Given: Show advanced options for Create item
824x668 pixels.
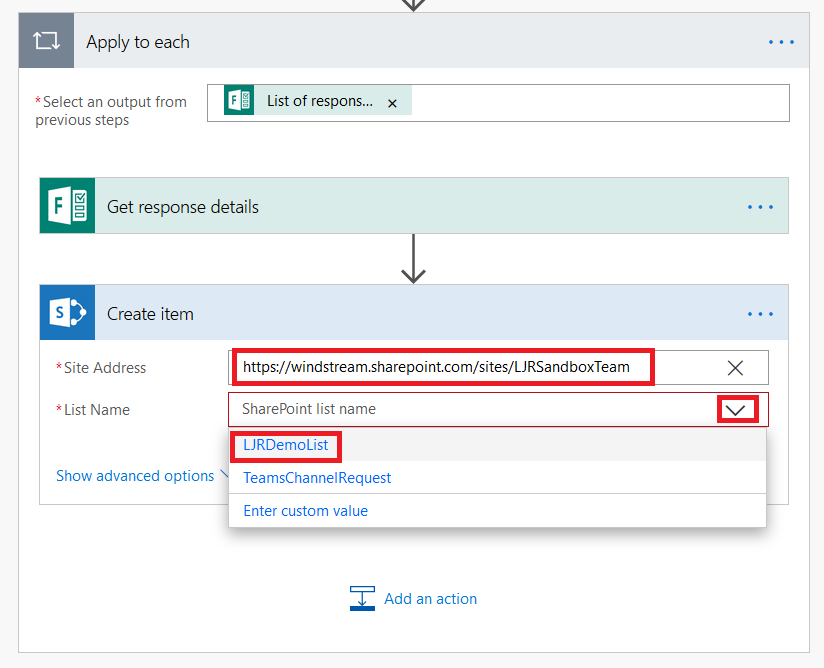Looking at the screenshot, I should (135, 476).
